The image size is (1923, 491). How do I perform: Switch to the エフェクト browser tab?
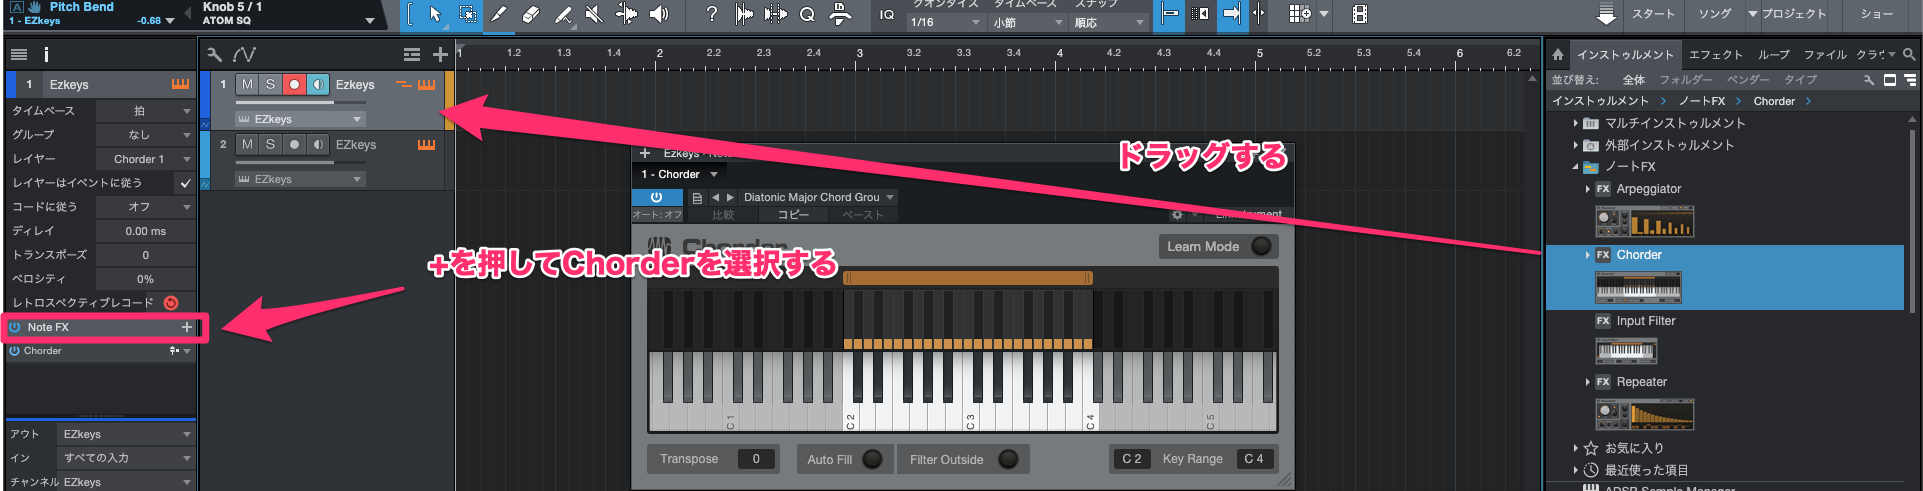[1715, 55]
